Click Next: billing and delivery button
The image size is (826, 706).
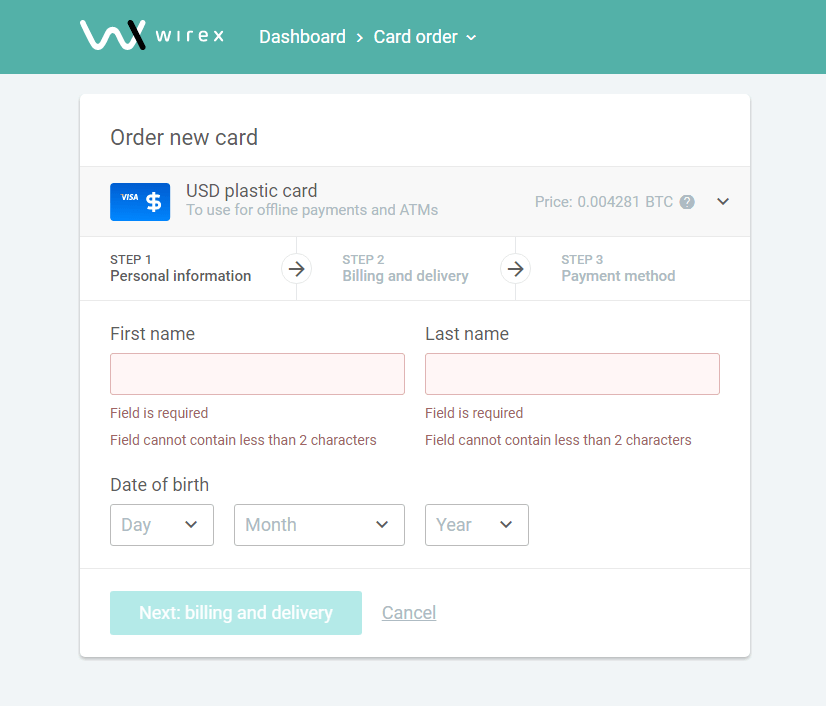pyautogui.click(x=236, y=613)
